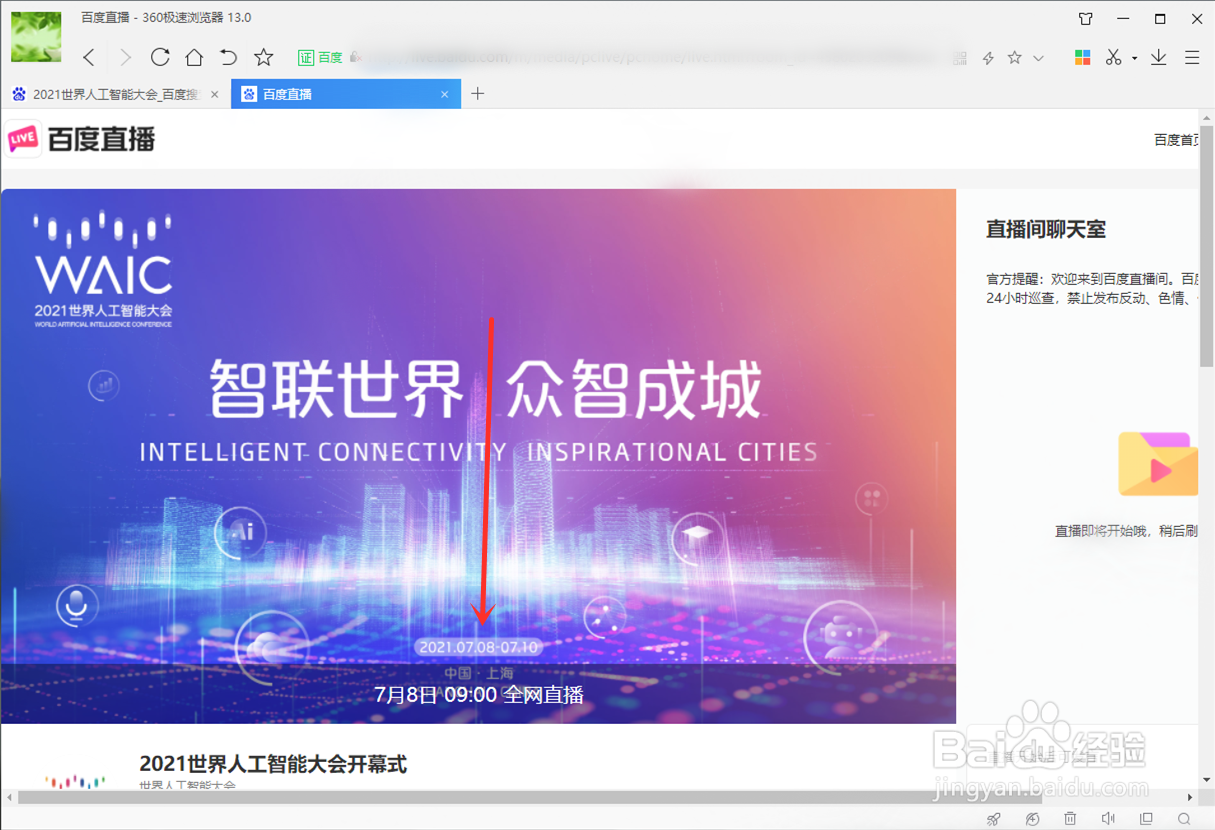Toggle the ad-blocker icon in status bar
Viewport: 1215px width, 830px height.
pos(1032,818)
